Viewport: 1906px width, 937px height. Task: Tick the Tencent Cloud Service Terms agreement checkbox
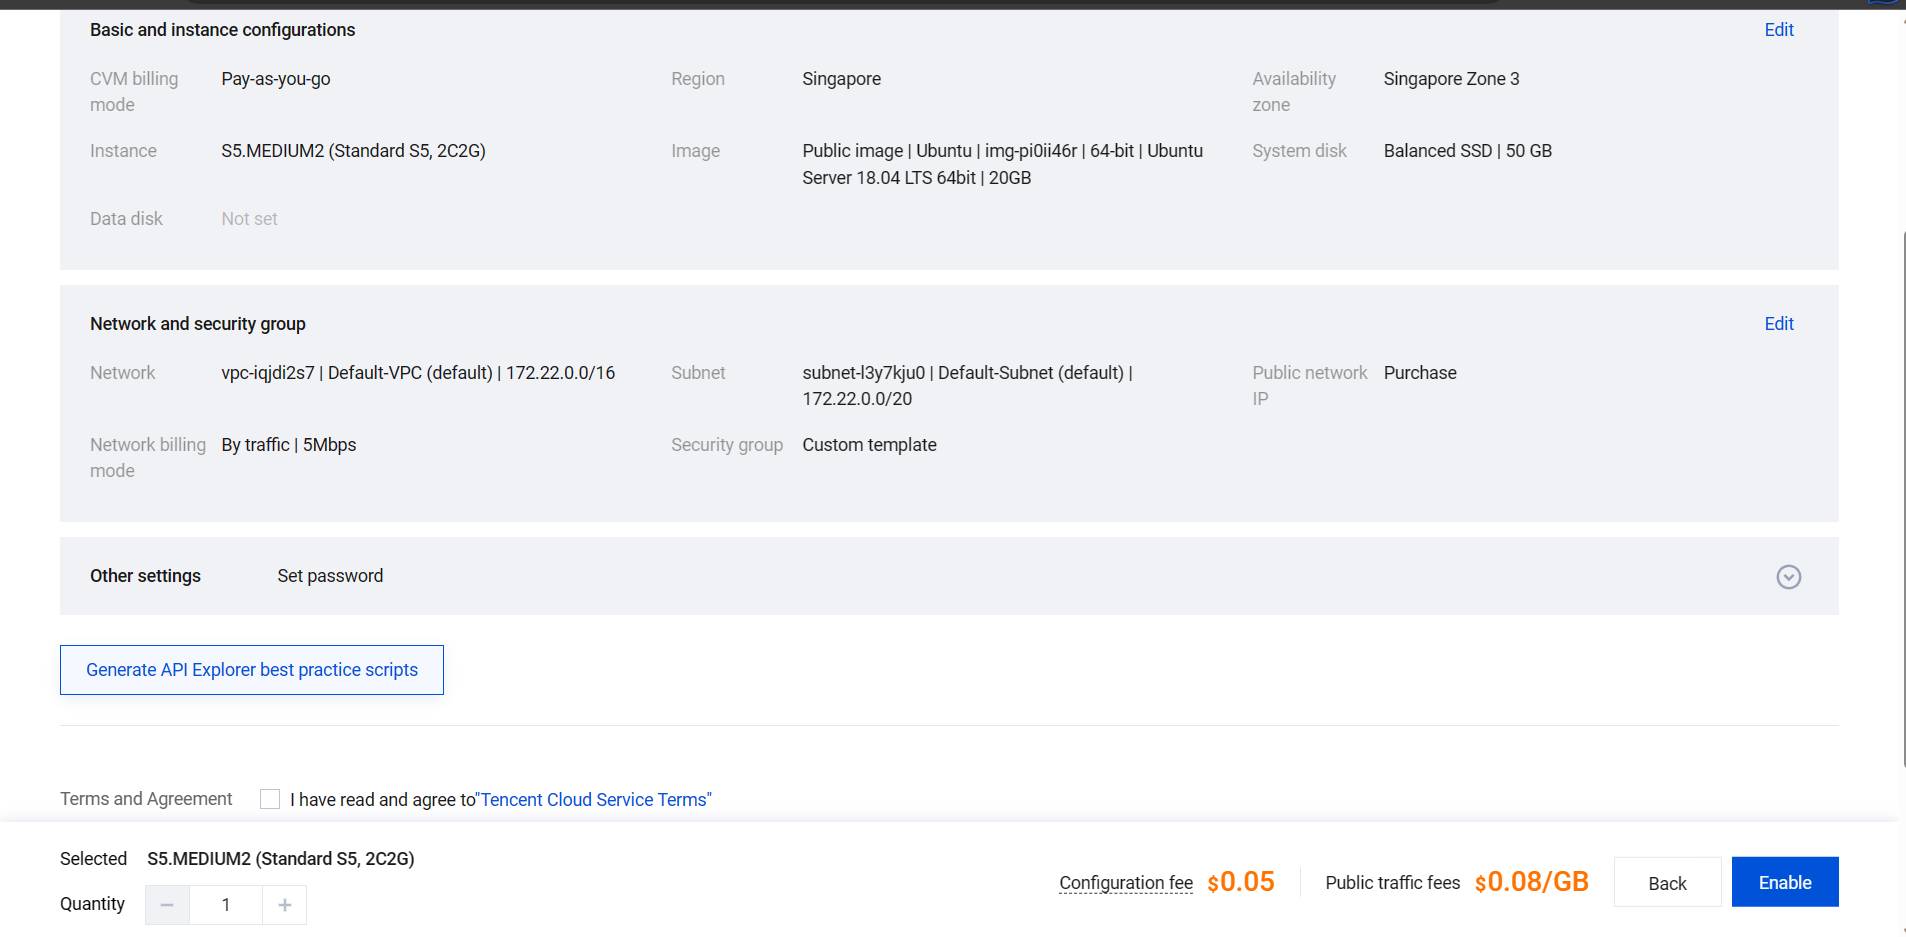coord(270,799)
